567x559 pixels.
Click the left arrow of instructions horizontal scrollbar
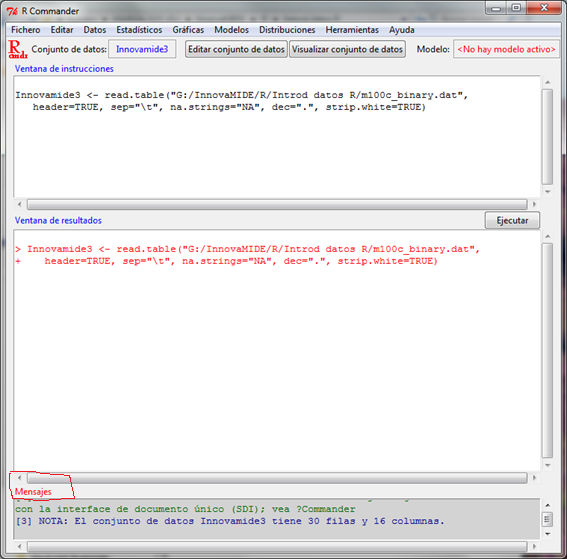20,204
